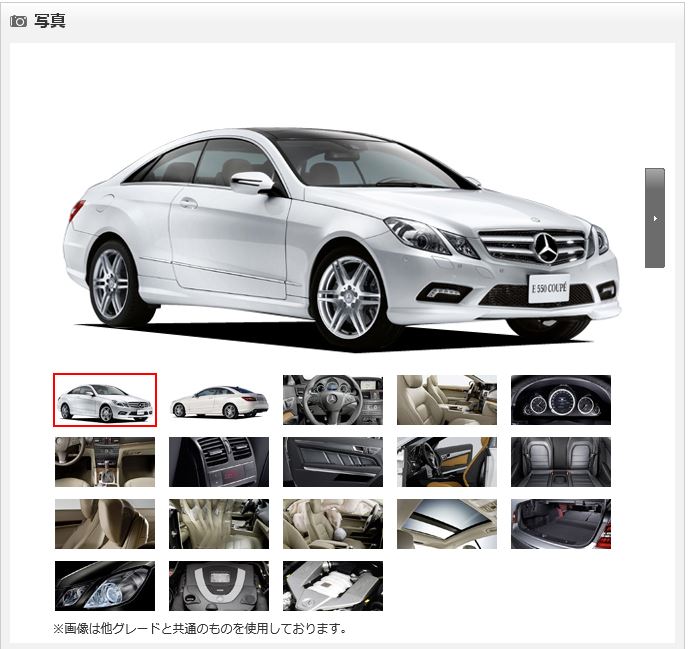Click the large main E 550 Coupé photo

[x=342, y=238]
